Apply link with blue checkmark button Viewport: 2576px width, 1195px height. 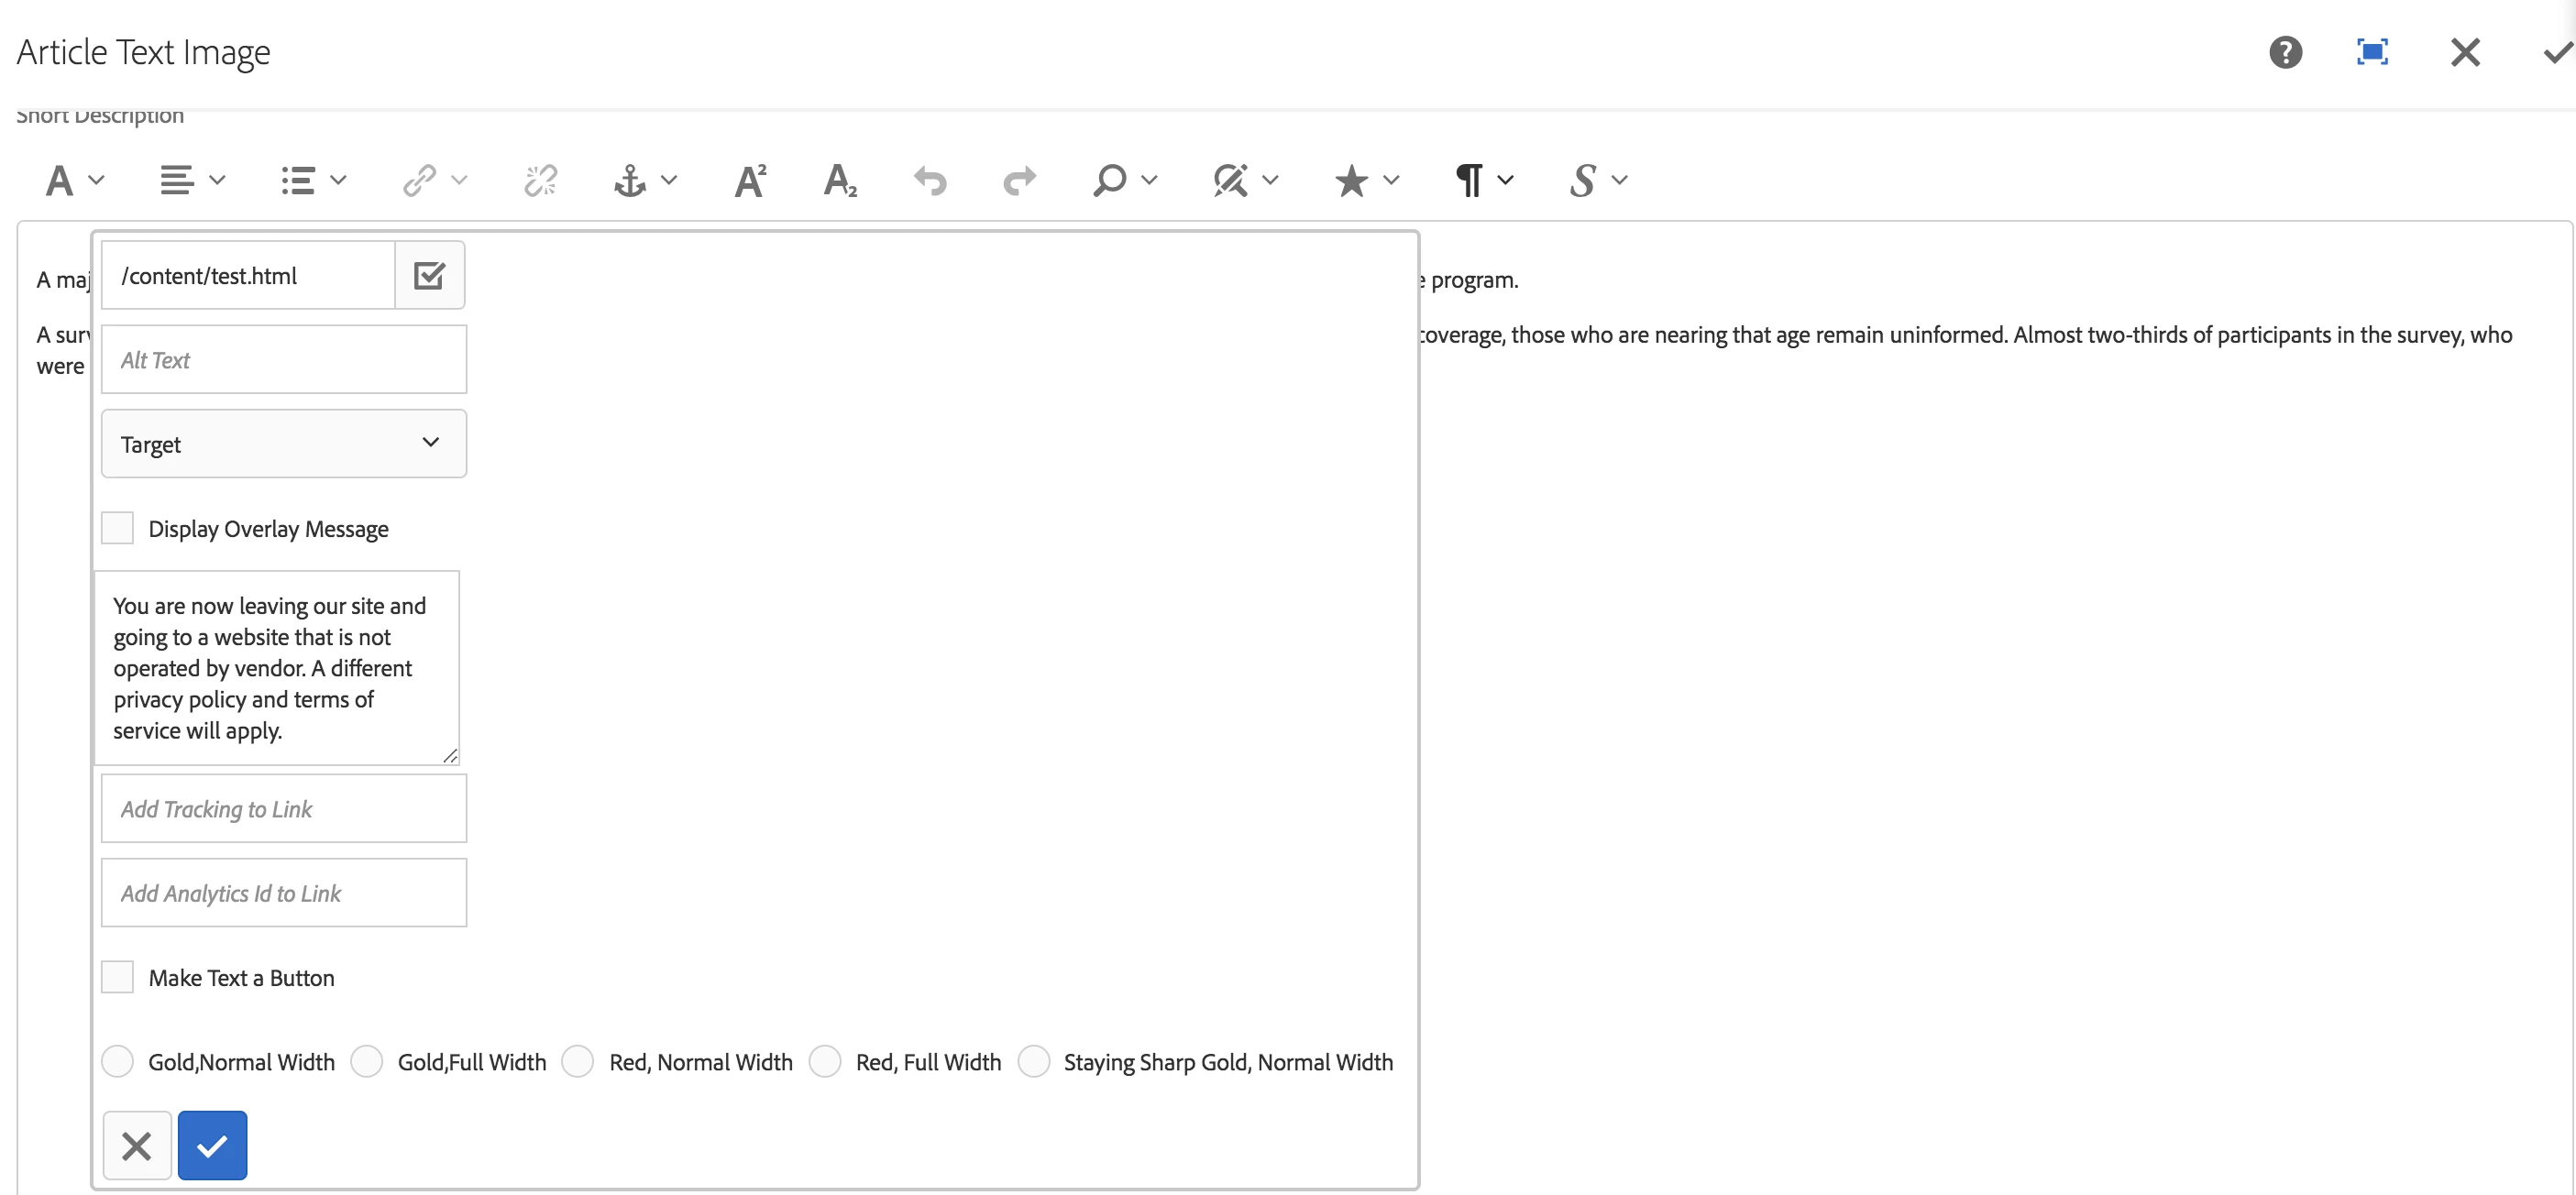(x=212, y=1145)
